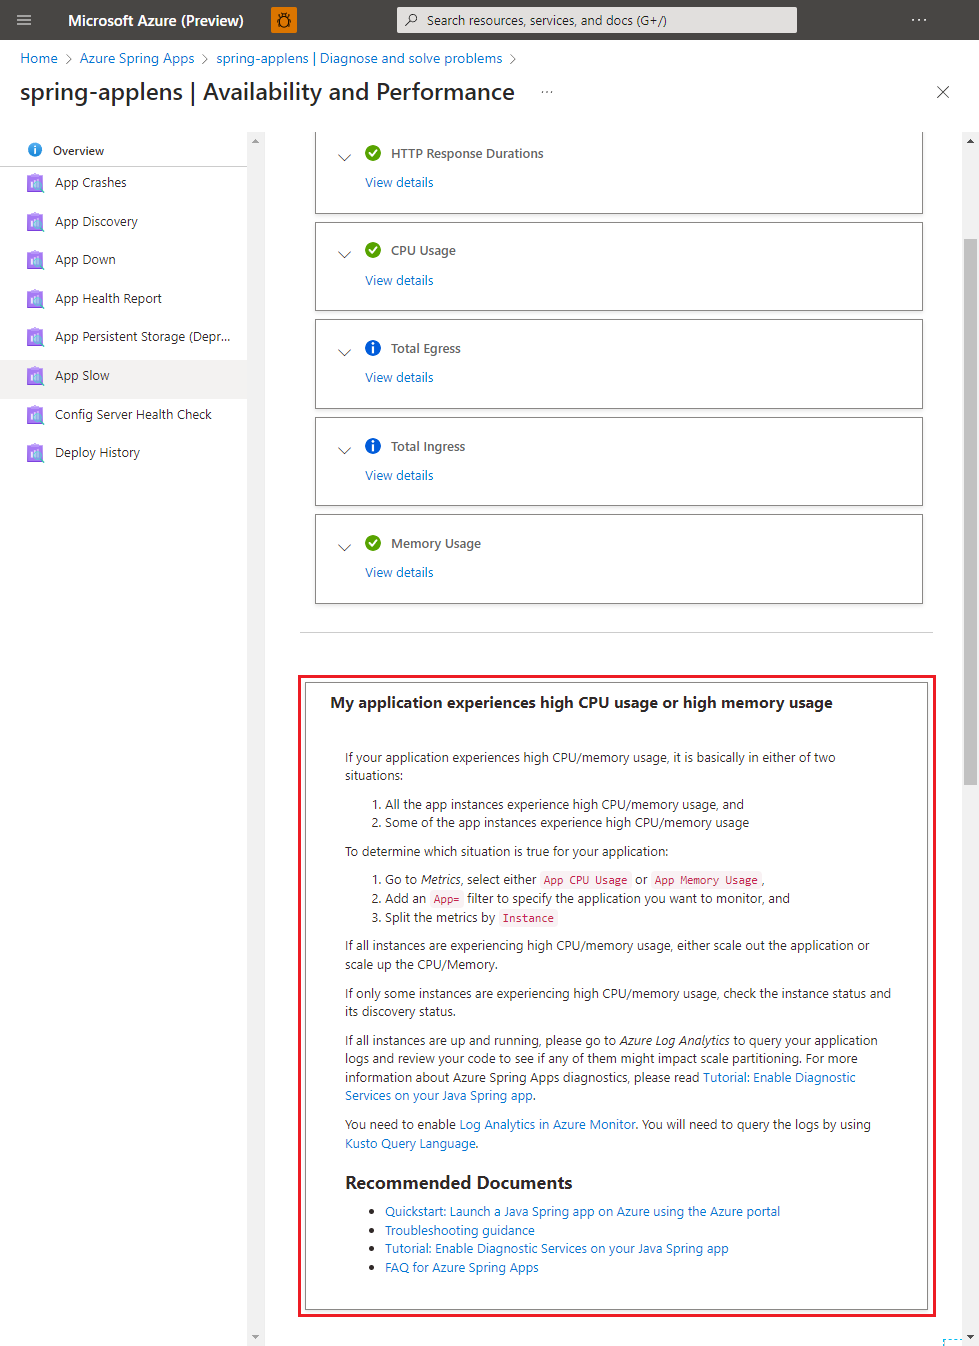Click the App Down detector icon
The image size is (979, 1346).
35,260
